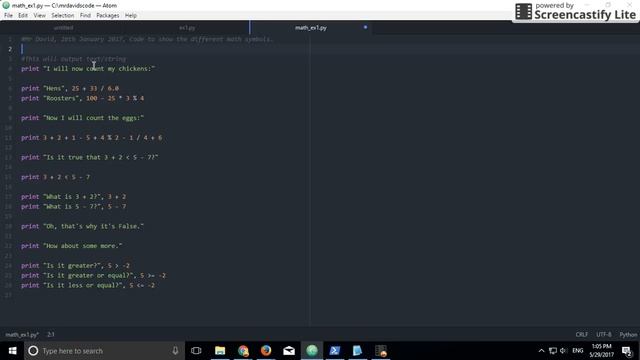Click the line 'How about some more.'
The height and width of the screenshot is (360, 640).
(x=71, y=246)
